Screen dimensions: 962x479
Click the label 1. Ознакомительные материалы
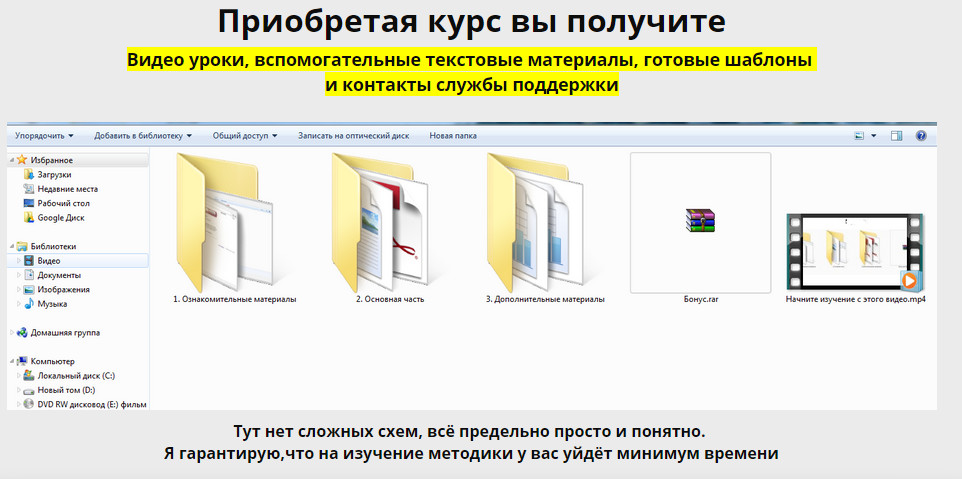click(234, 299)
